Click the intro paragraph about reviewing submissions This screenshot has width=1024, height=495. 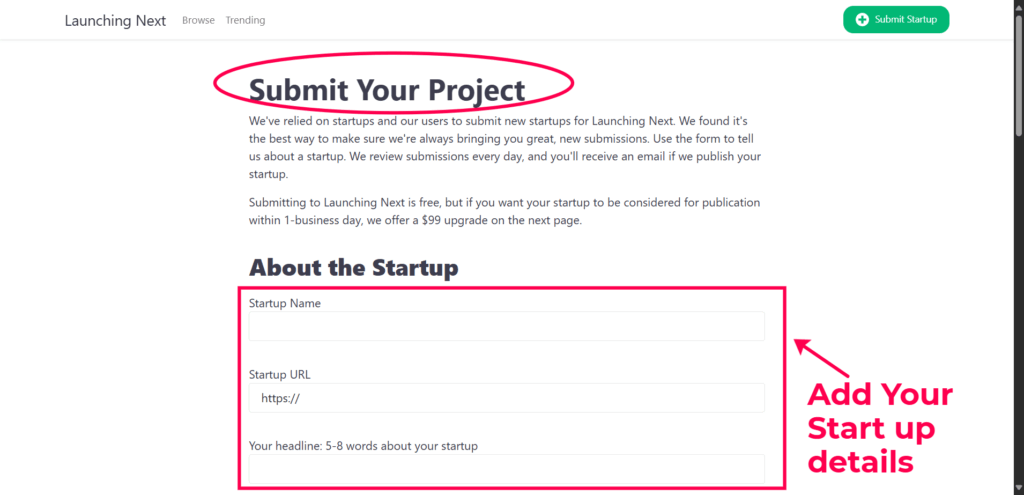point(505,148)
